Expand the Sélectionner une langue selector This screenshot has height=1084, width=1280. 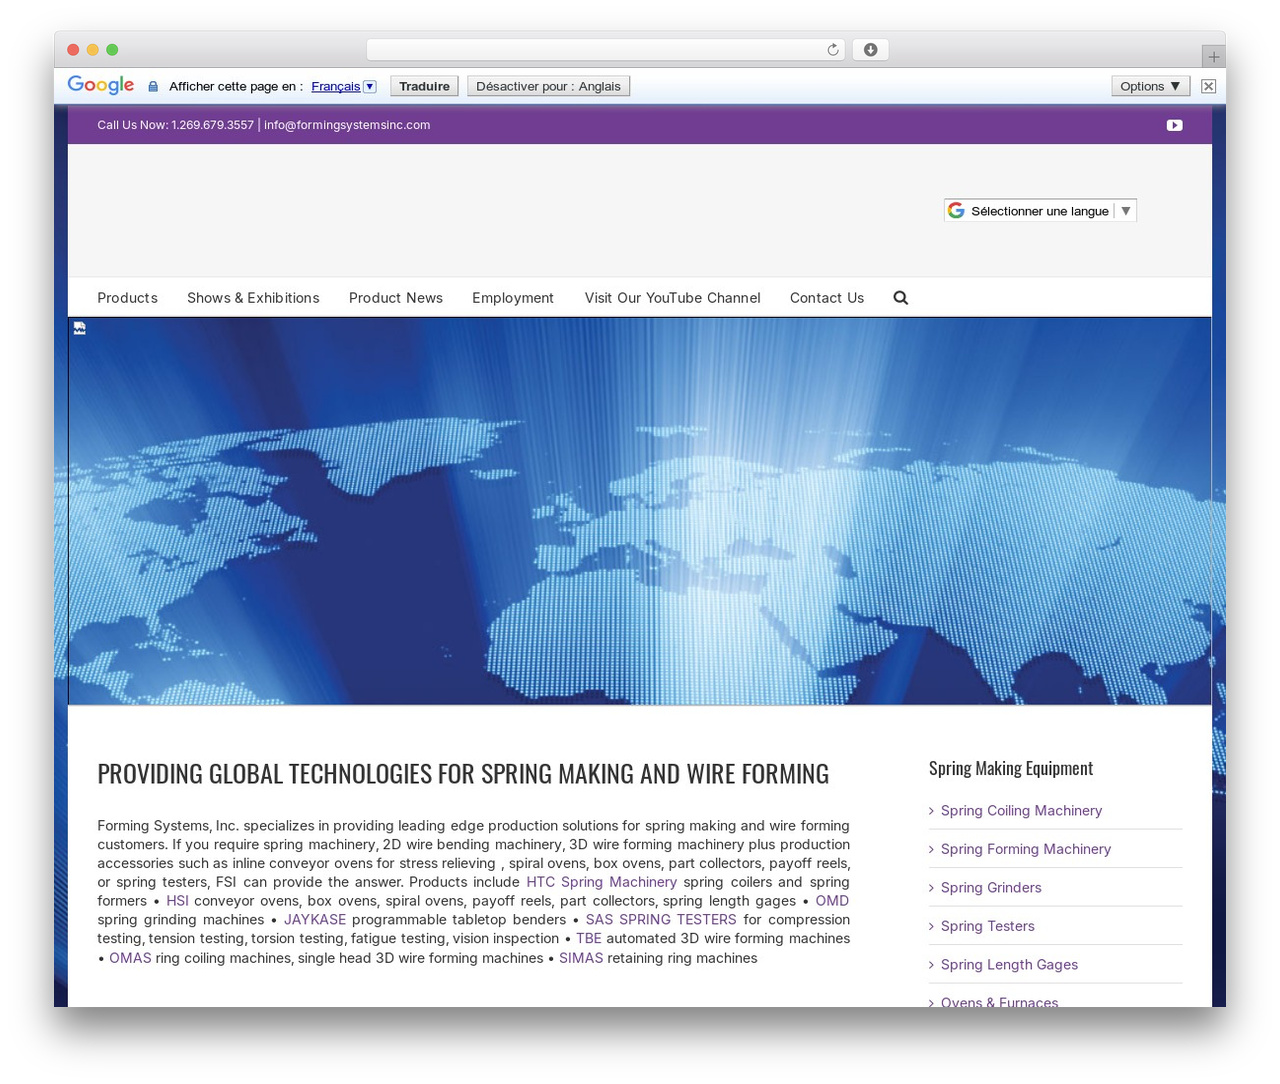click(x=1040, y=211)
